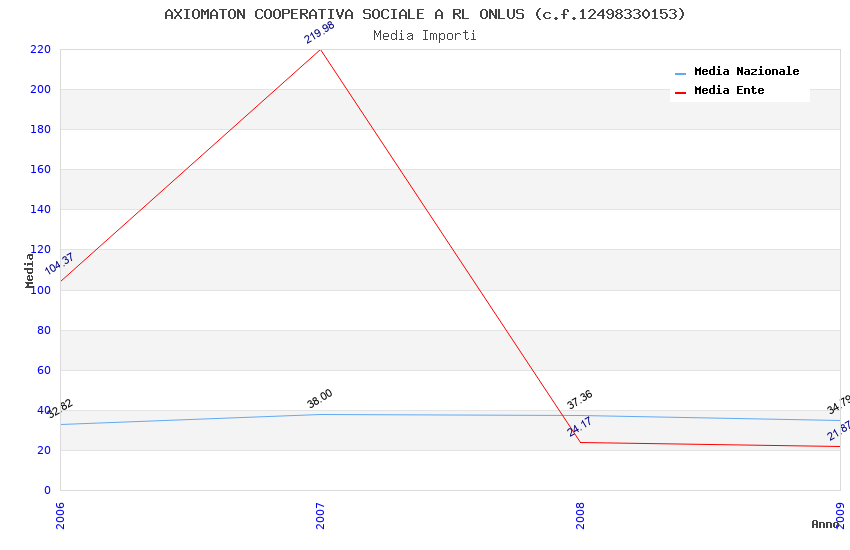Image resolution: width=850 pixels, height=550 pixels.
Task: Click the 20 y-axis tick label
Action: (x=44, y=450)
